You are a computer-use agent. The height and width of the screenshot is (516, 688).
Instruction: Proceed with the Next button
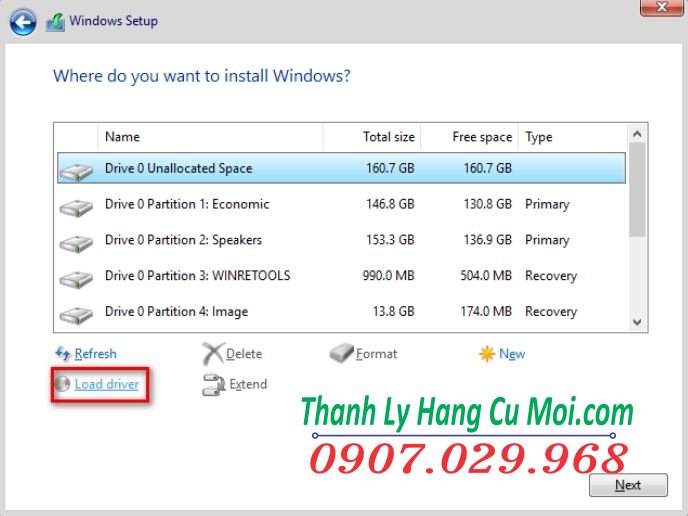[x=628, y=485]
